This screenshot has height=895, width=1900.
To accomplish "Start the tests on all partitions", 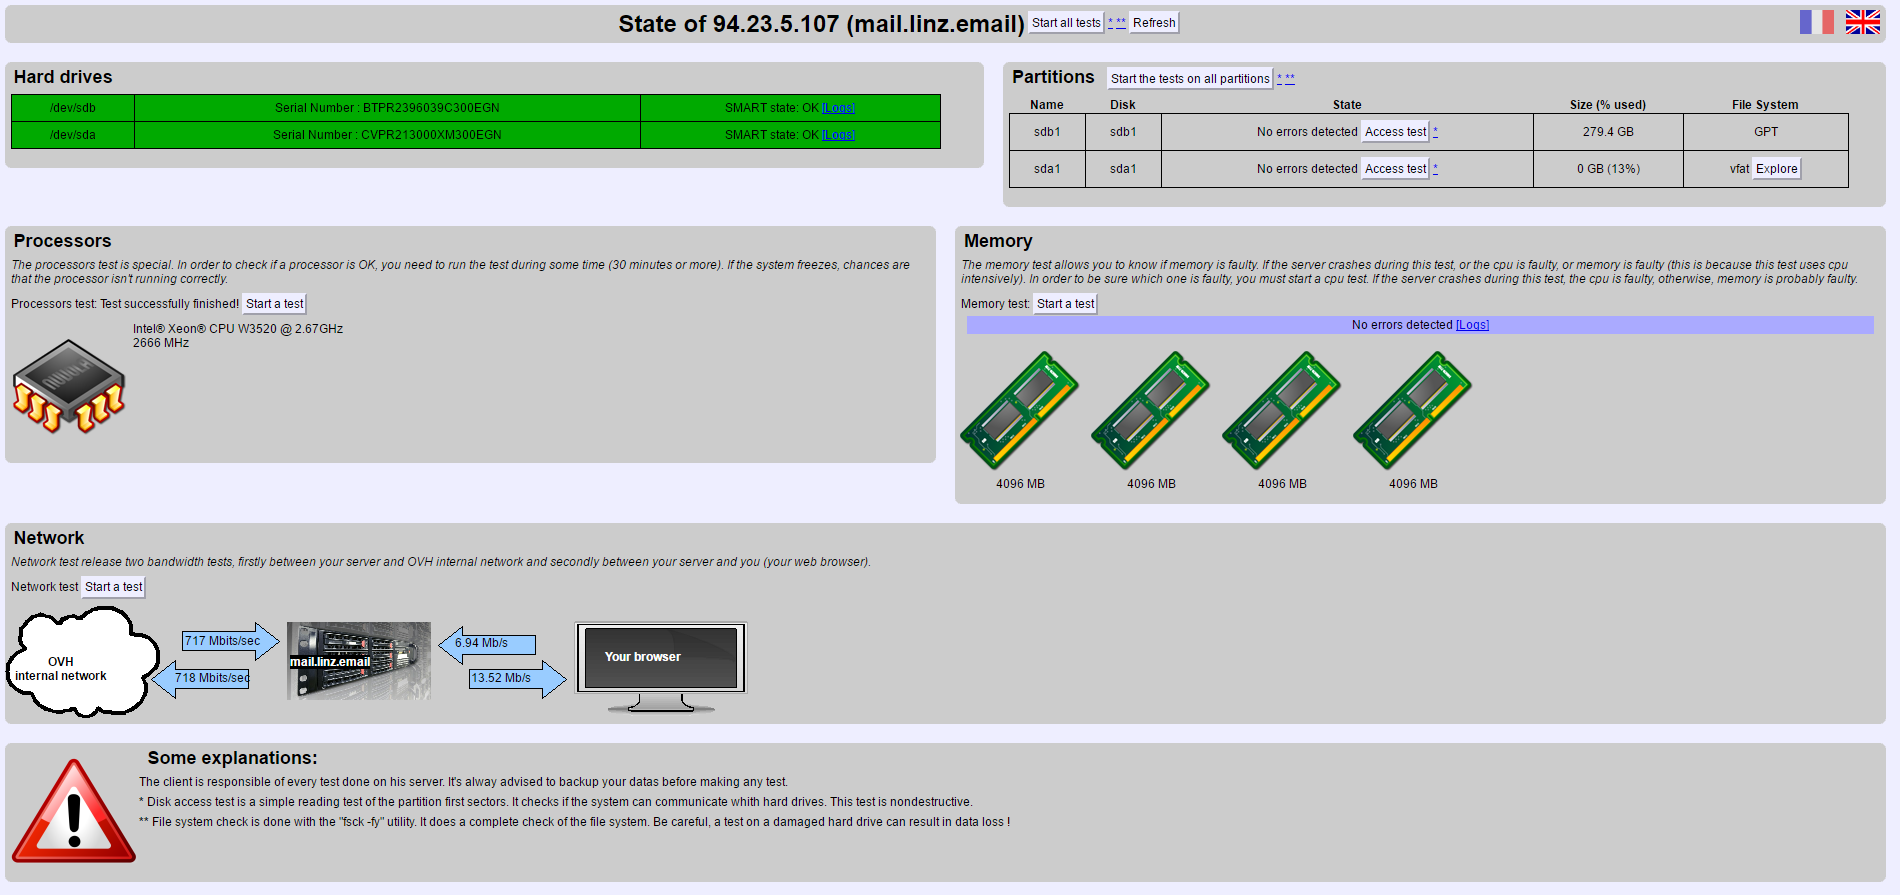I will (1189, 79).
